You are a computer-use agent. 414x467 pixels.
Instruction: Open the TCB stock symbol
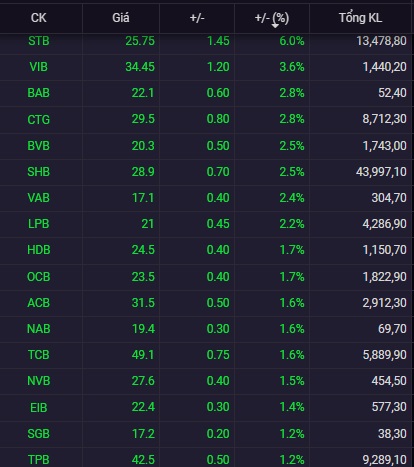point(39,355)
